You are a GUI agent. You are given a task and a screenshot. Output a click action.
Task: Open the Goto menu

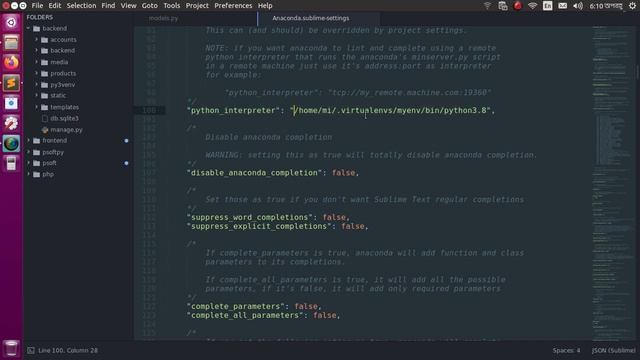click(x=149, y=6)
